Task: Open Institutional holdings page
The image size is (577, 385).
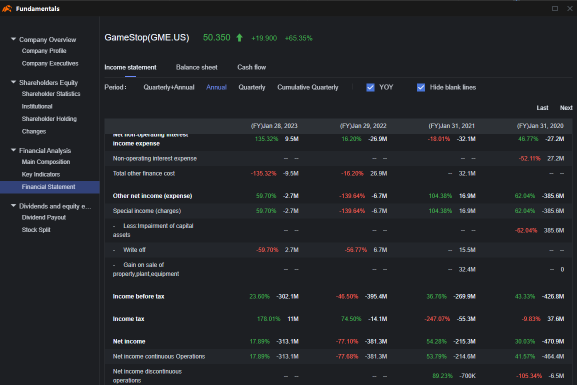Action: point(37,106)
